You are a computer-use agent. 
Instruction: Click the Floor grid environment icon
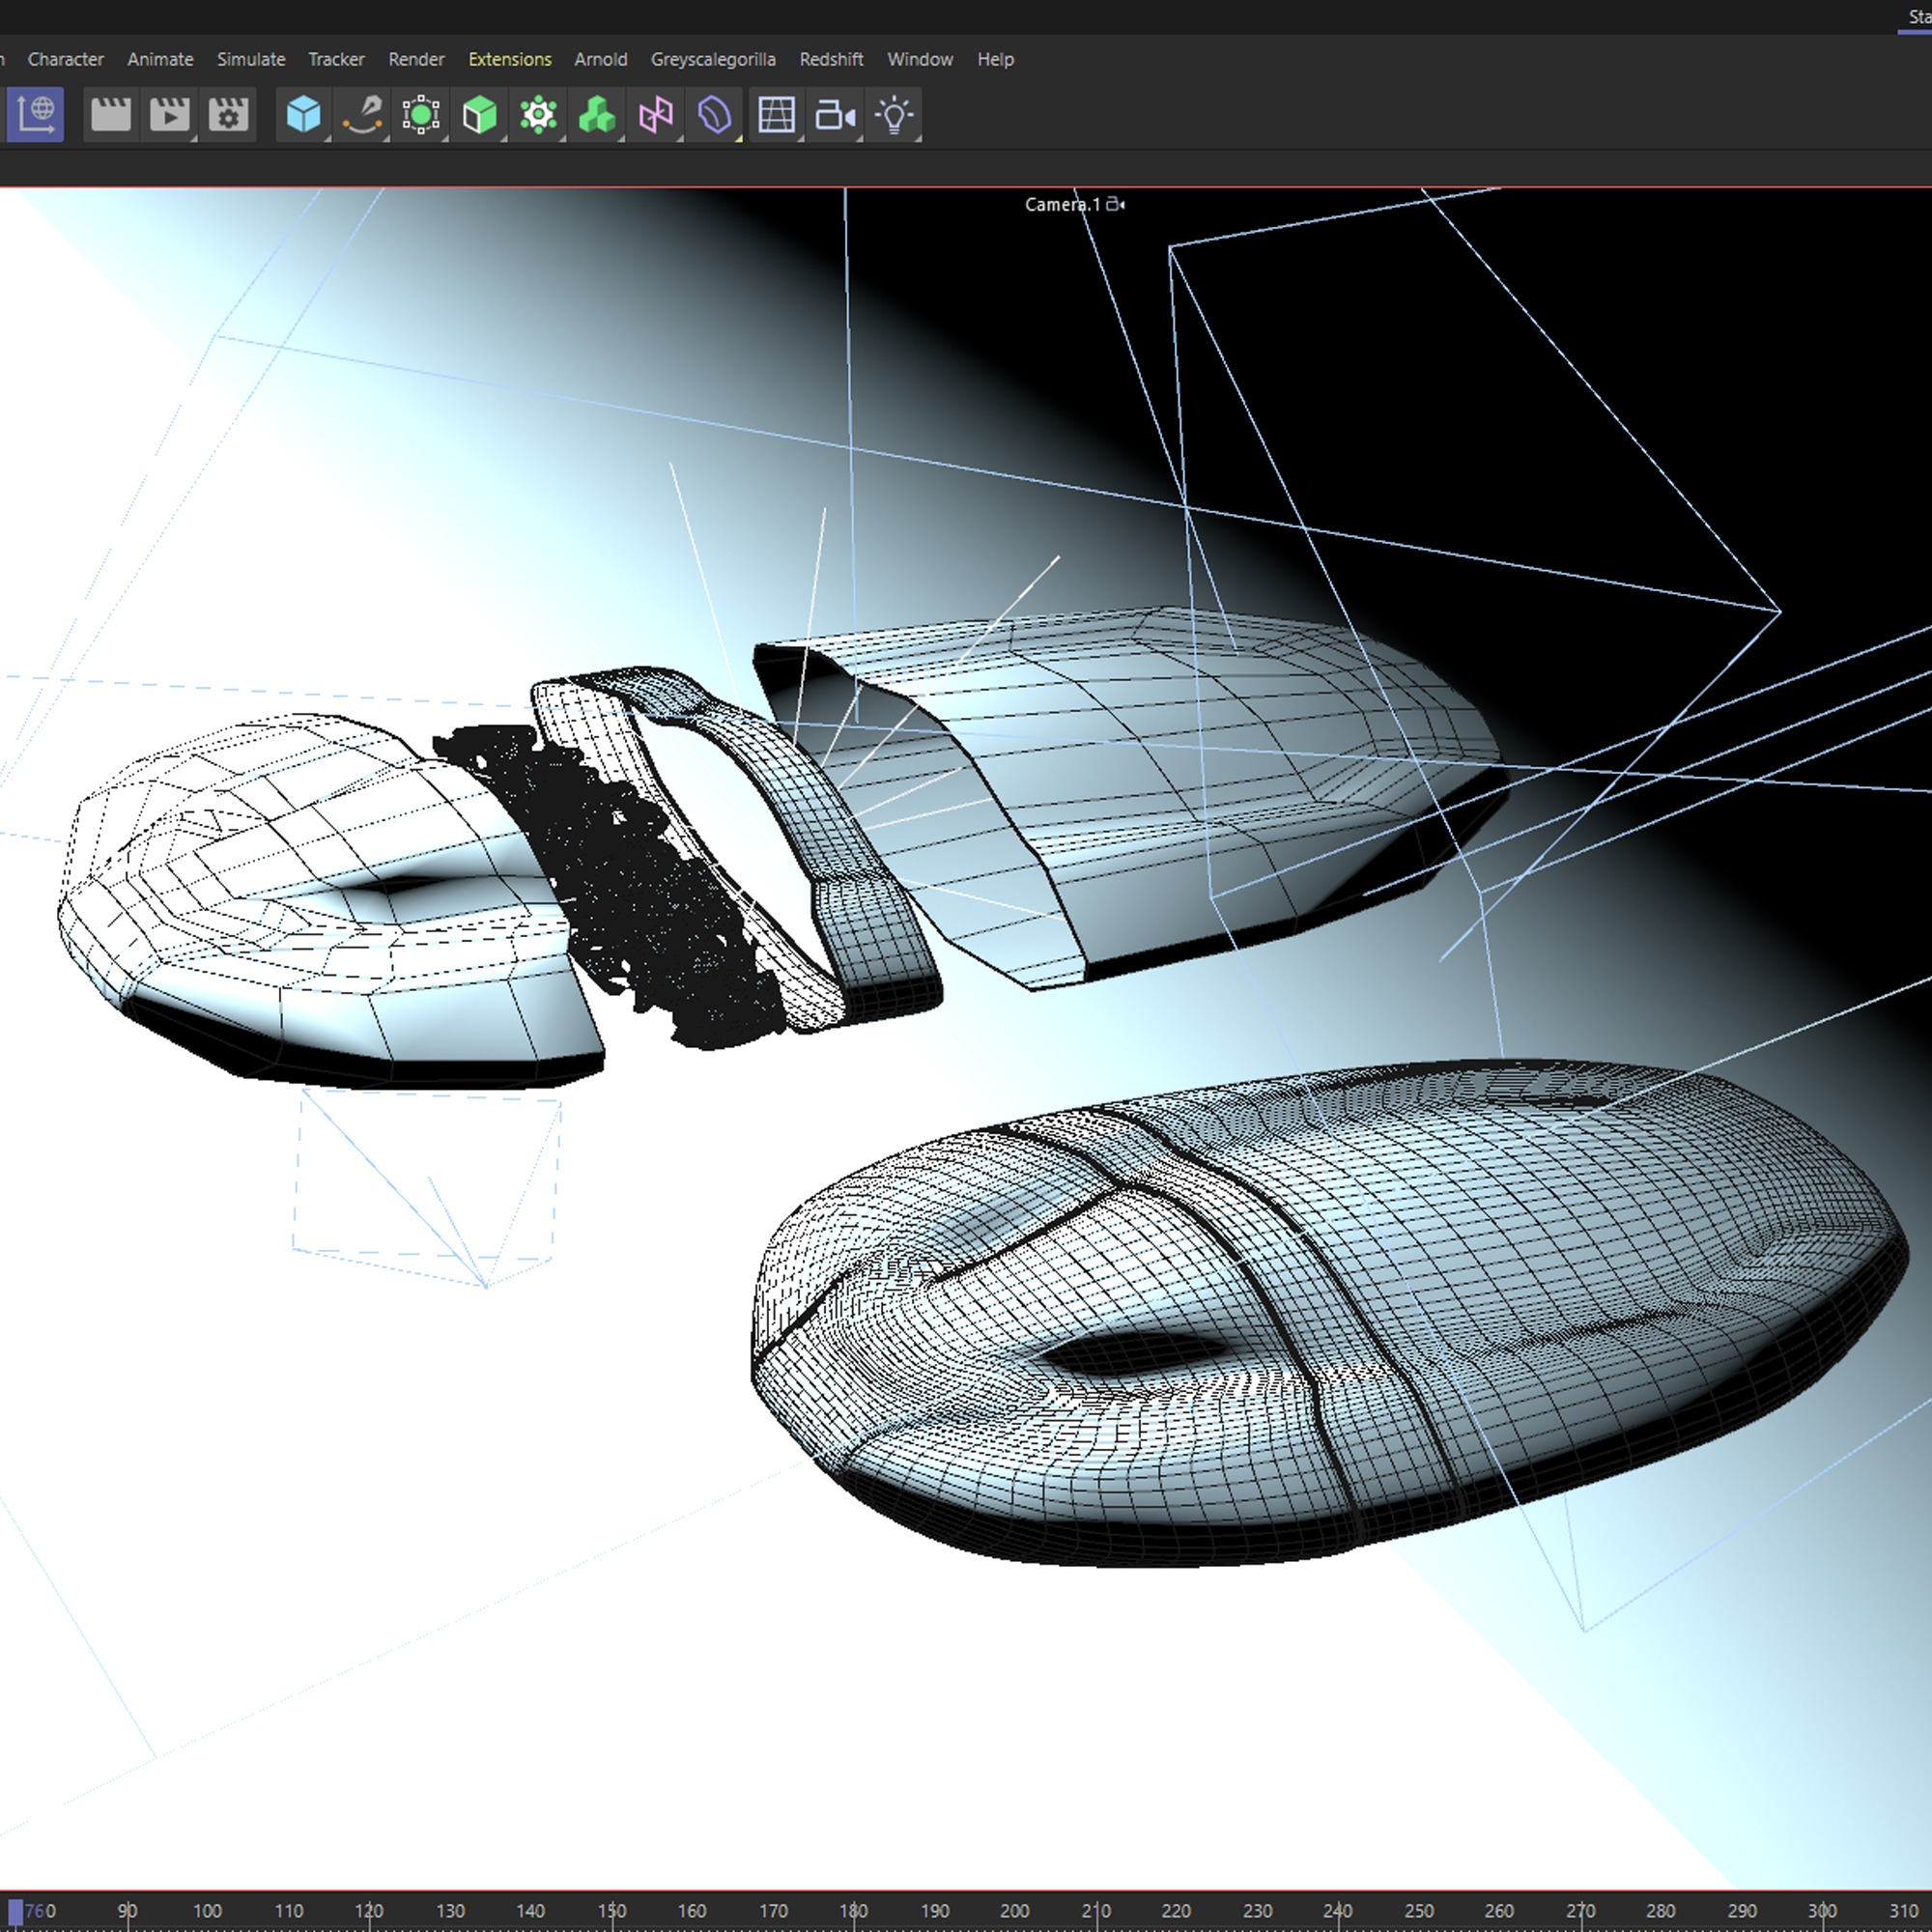(777, 115)
